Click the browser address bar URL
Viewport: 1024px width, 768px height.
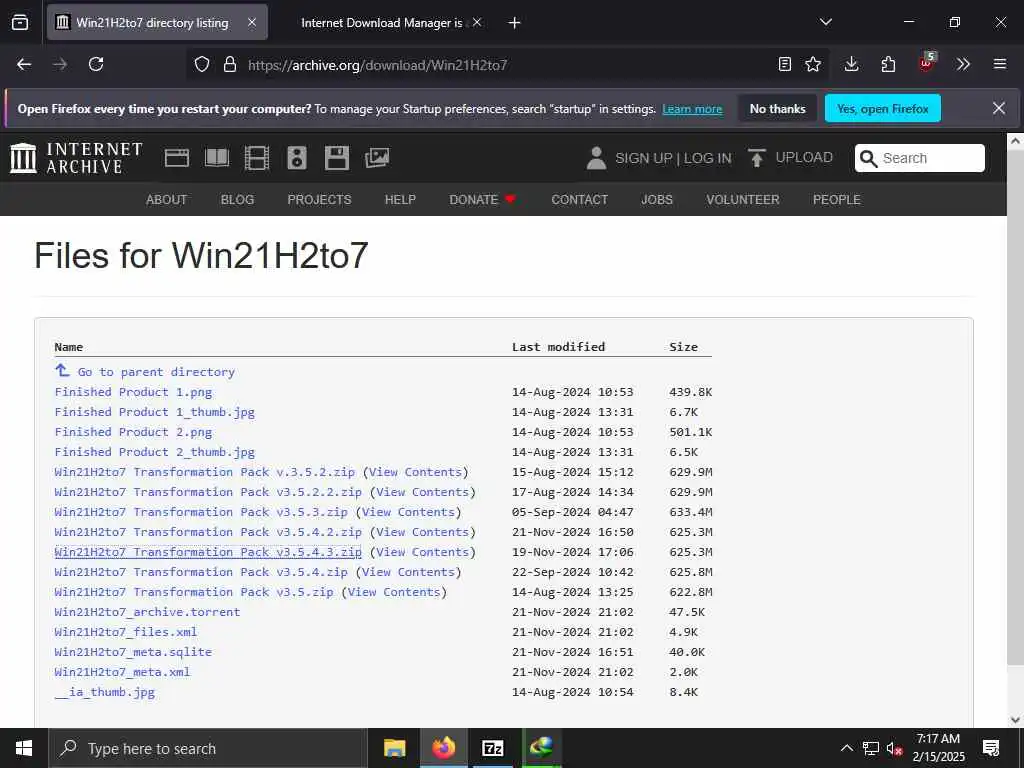[377, 65]
